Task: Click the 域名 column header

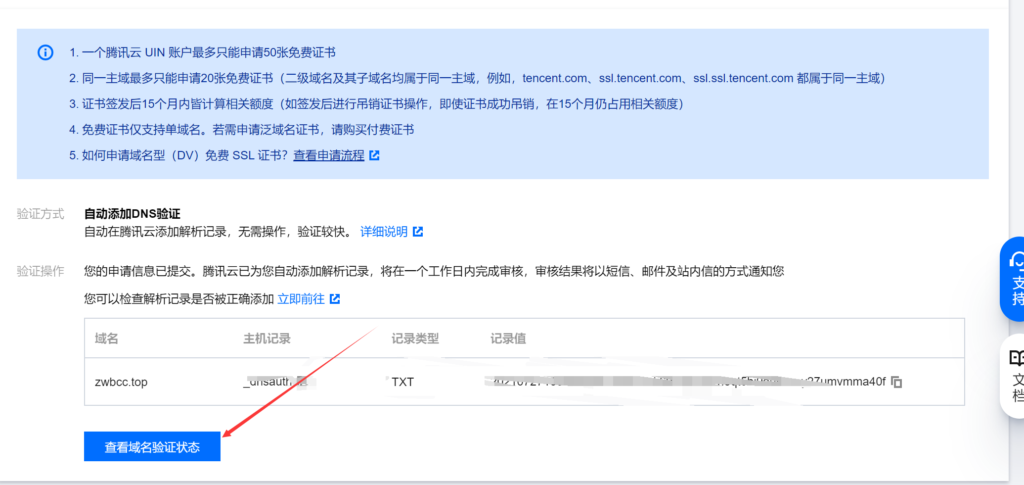Action: pyautogui.click(x=106, y=338)
